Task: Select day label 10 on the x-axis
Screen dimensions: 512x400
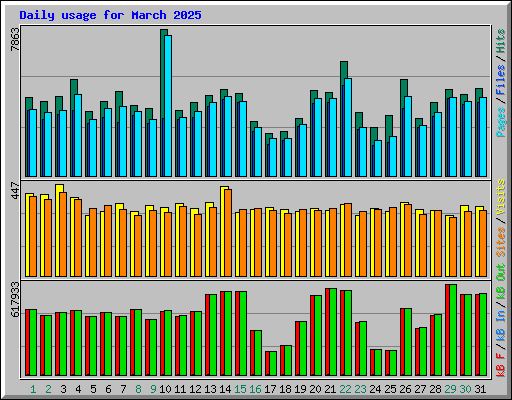Action: point(165,389)
